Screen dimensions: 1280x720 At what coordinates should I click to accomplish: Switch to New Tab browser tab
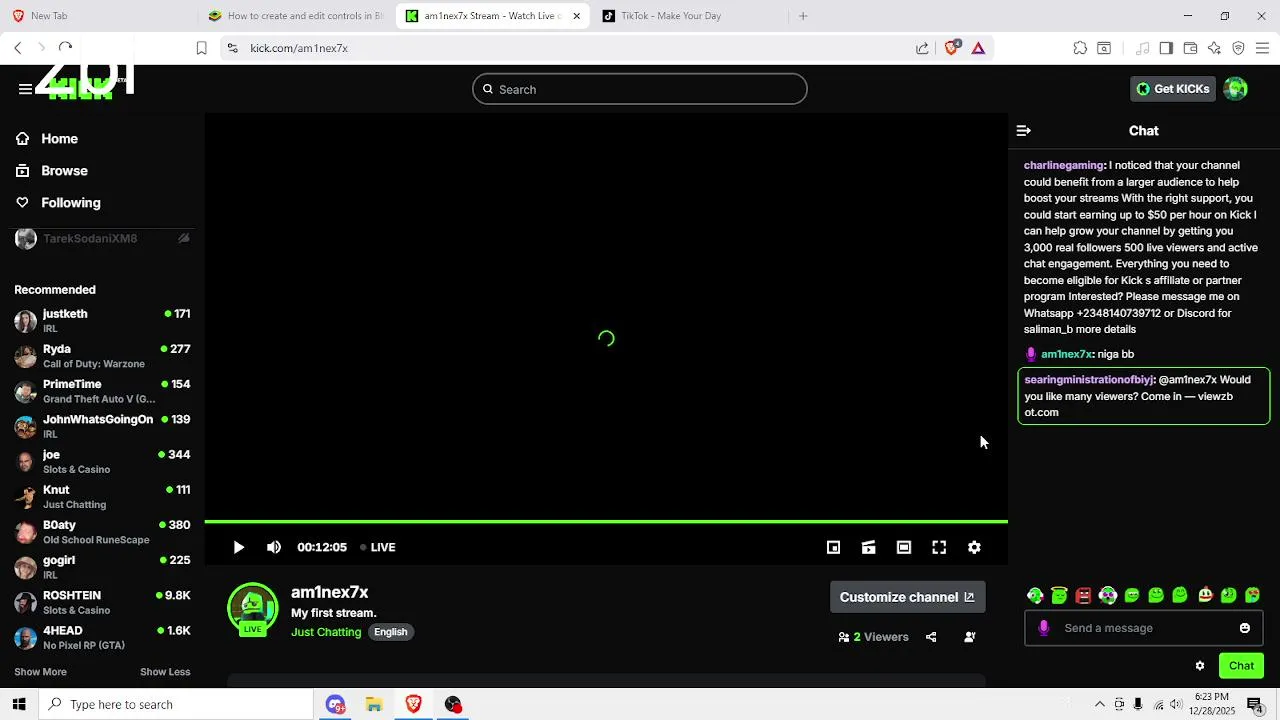click(x=98, y=16)
